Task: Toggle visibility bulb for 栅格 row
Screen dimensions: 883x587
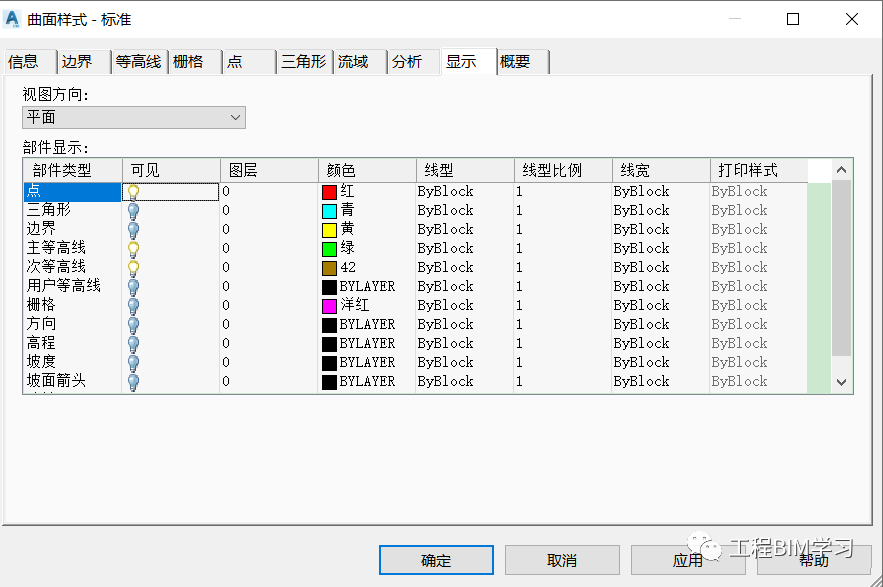Action: point(133,306)
